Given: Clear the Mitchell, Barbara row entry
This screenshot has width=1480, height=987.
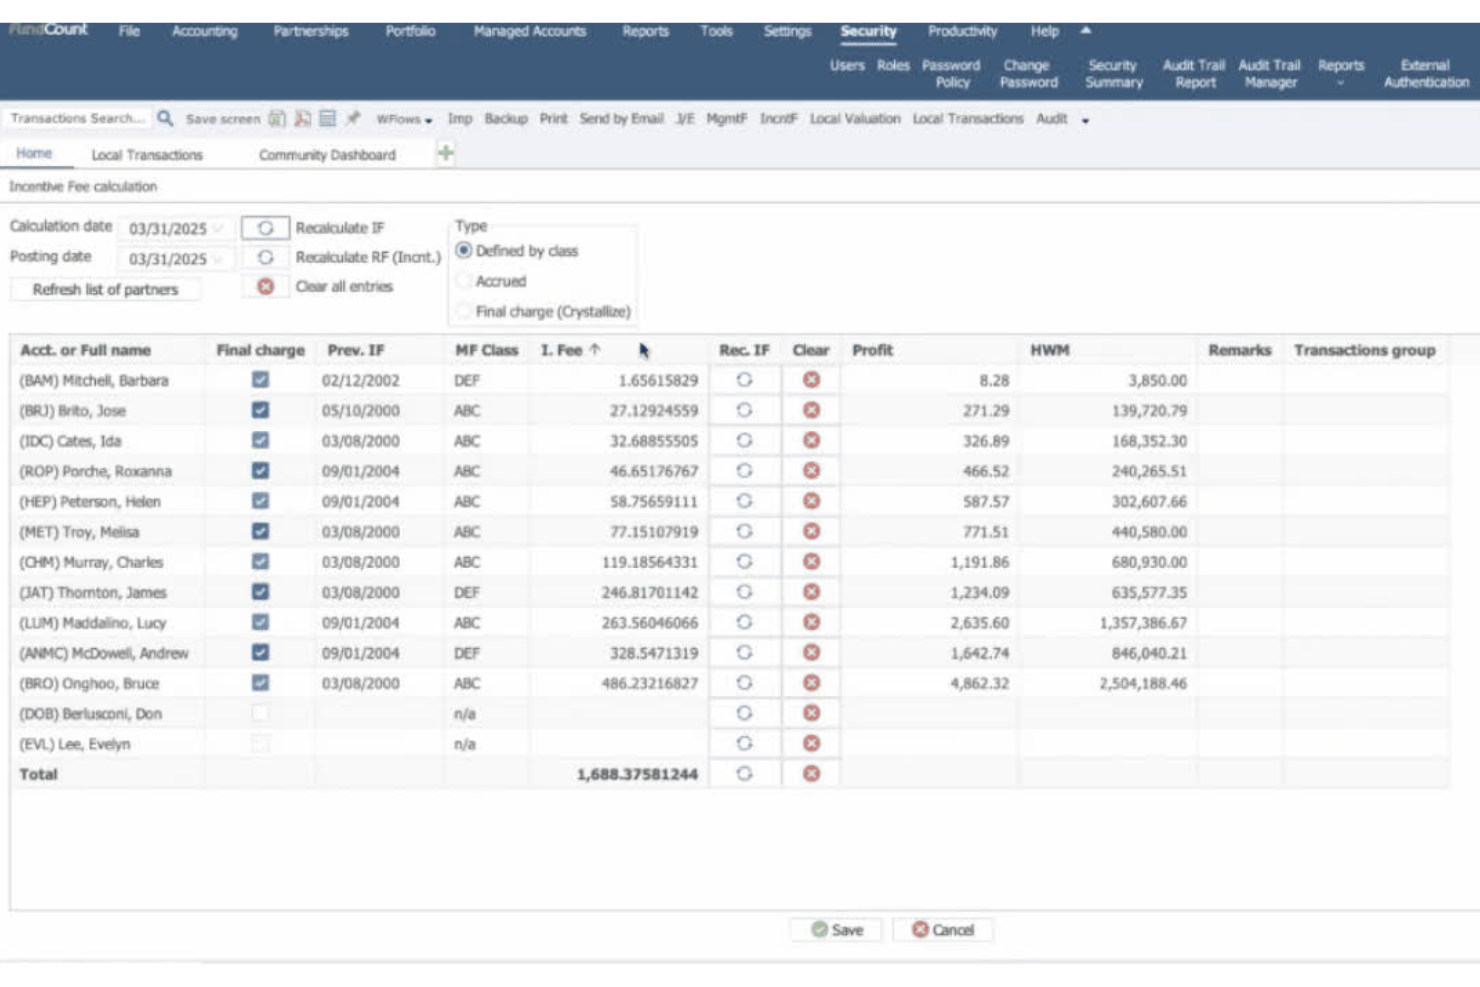Looking at the screenshot, I should [811, 380].
